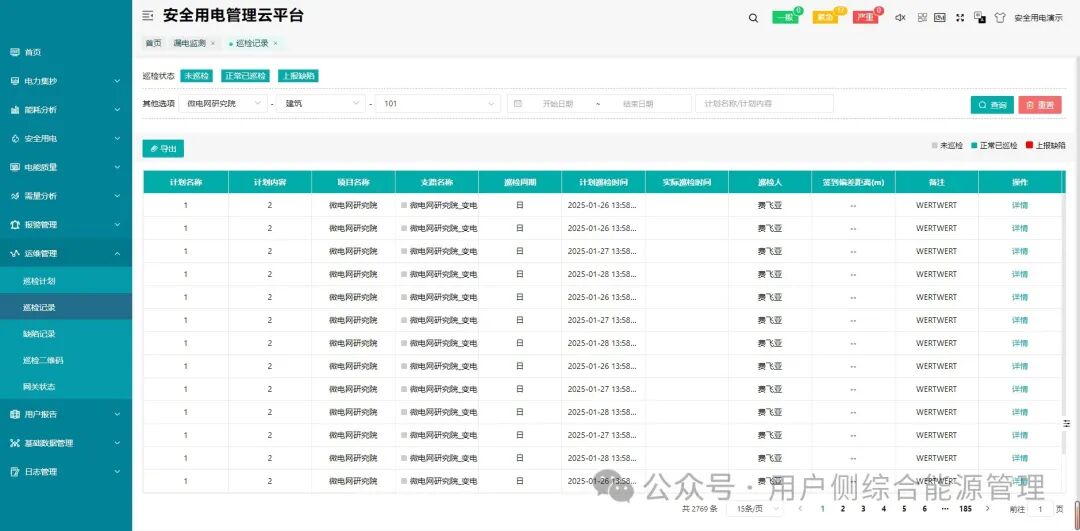The height and width of the screenshot is (531, 1080).
Task: Open the 101 dropdown
Action: (437, 104)
